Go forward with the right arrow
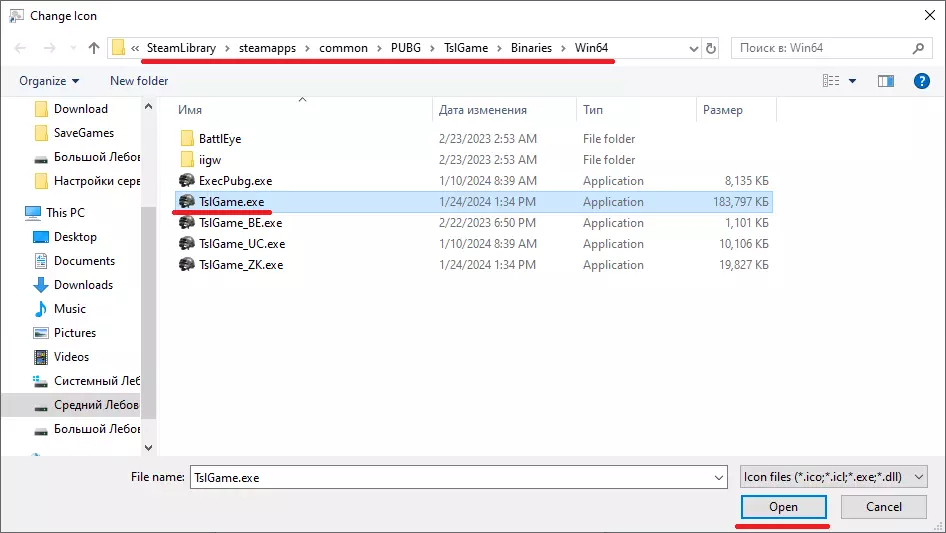This screenshot has height=533, width=946. 49,48
